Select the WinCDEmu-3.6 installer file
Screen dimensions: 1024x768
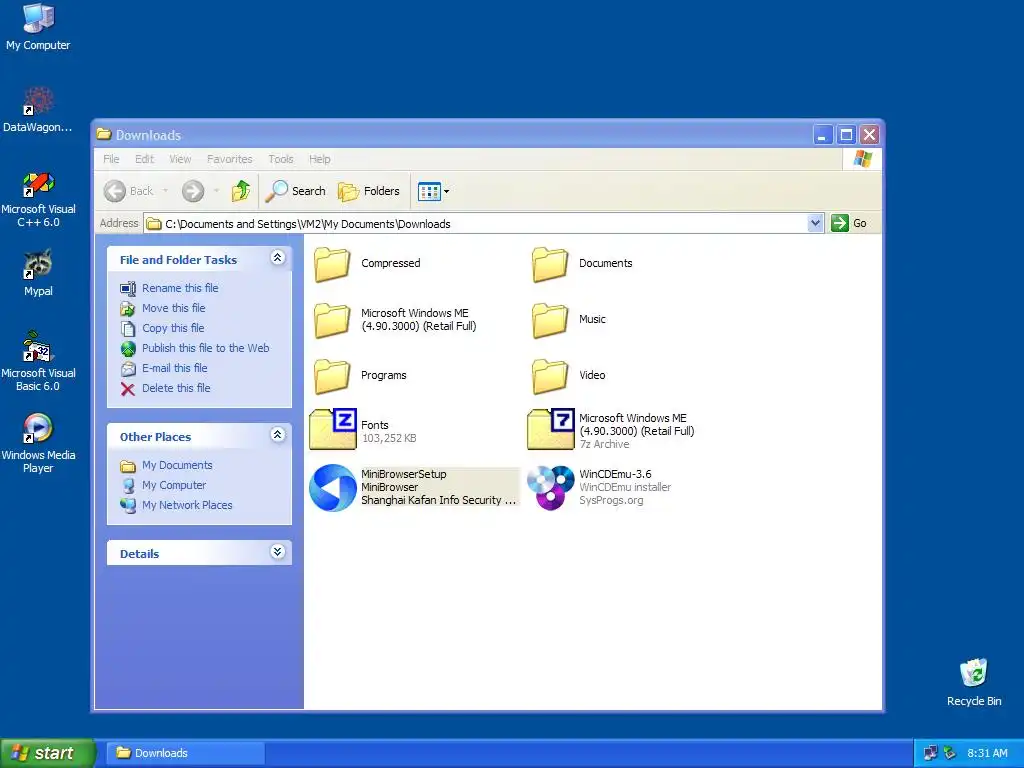point(599,488)
